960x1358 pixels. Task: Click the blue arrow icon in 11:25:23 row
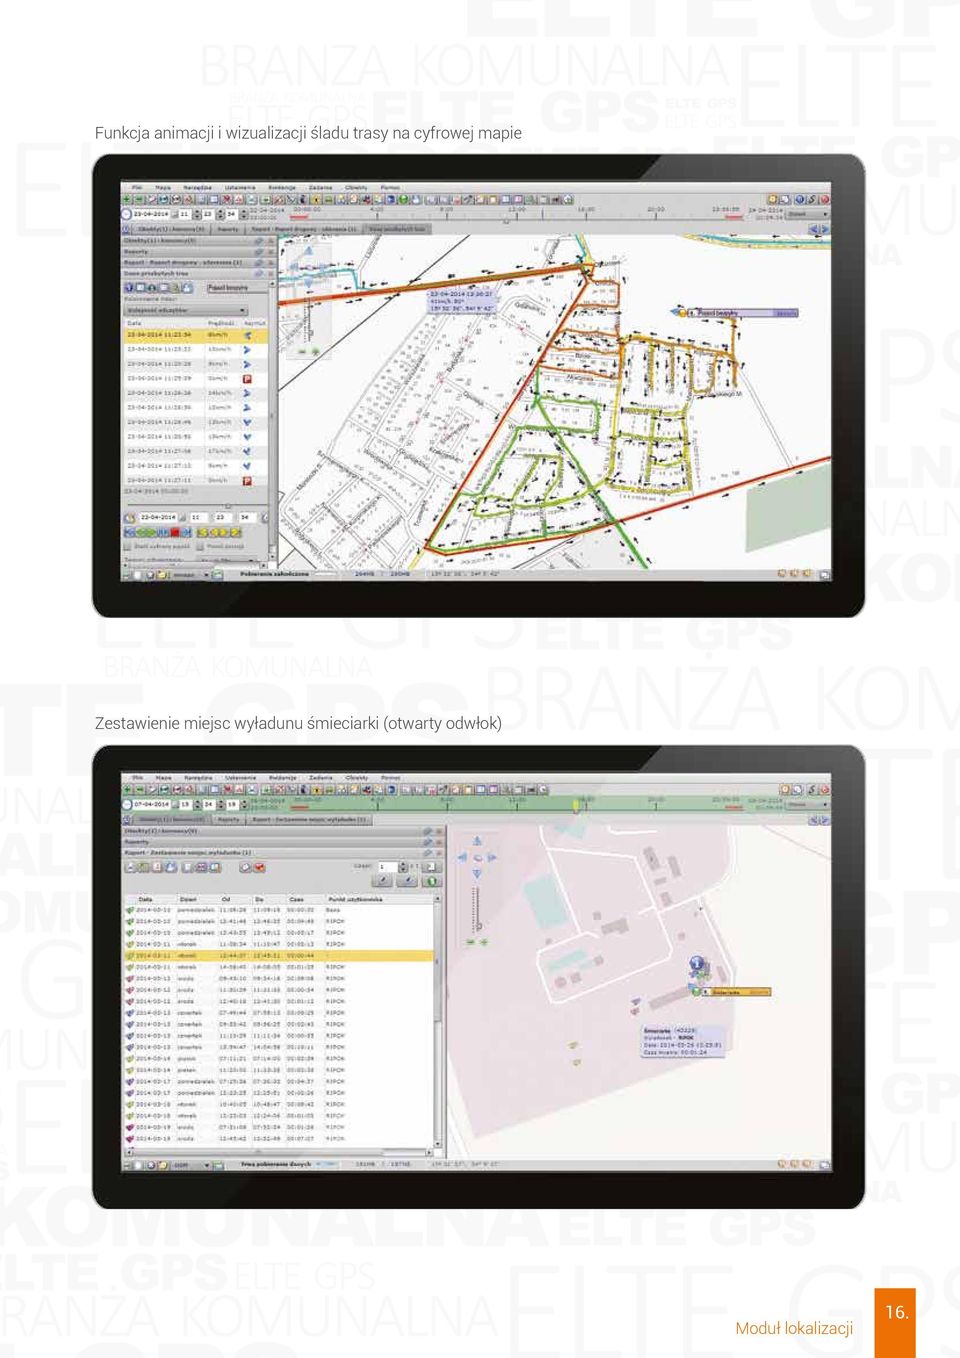247,349
